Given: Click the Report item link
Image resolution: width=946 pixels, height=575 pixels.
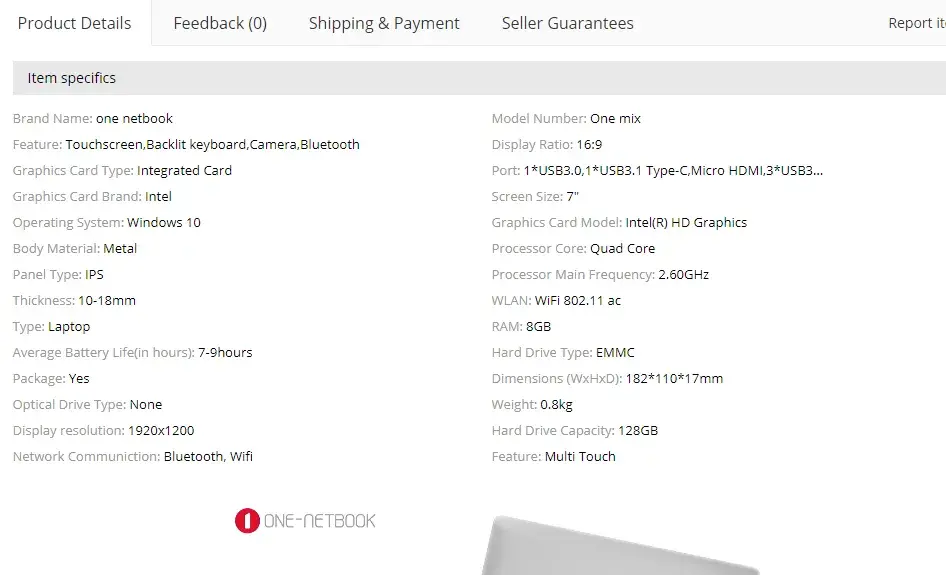Looking at the screenshot, I should click(x=915, y=23).
